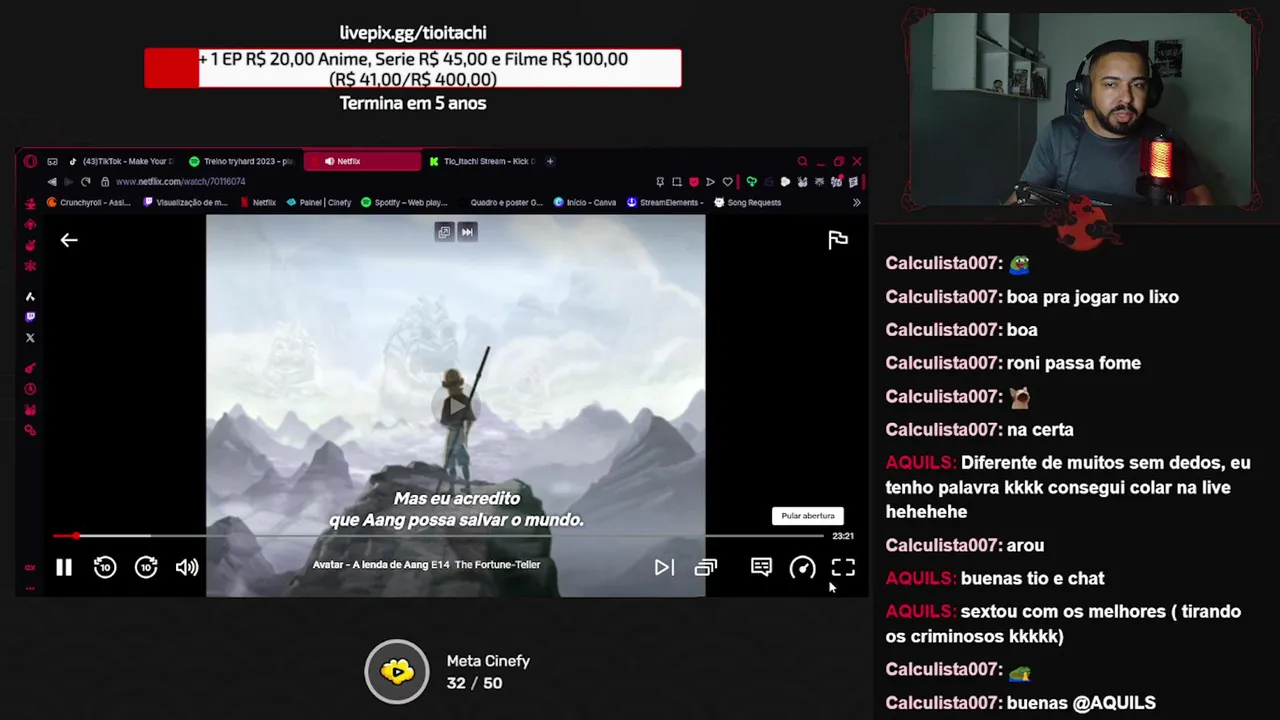The width and height of the screenshot is (1280, 720).
Task: Click the heart bookmark icon in toolbar
Action: click(728, 182)
